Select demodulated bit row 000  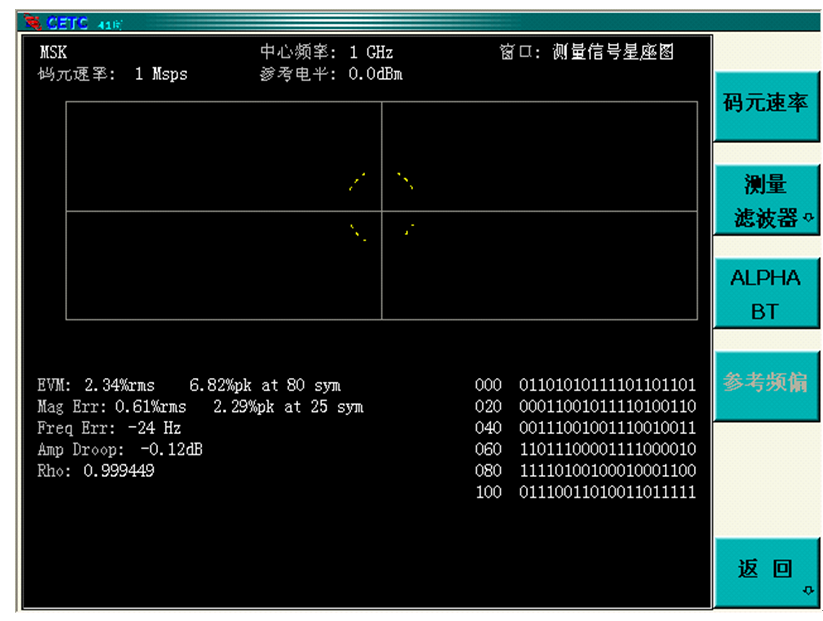[x=585, y=385]
